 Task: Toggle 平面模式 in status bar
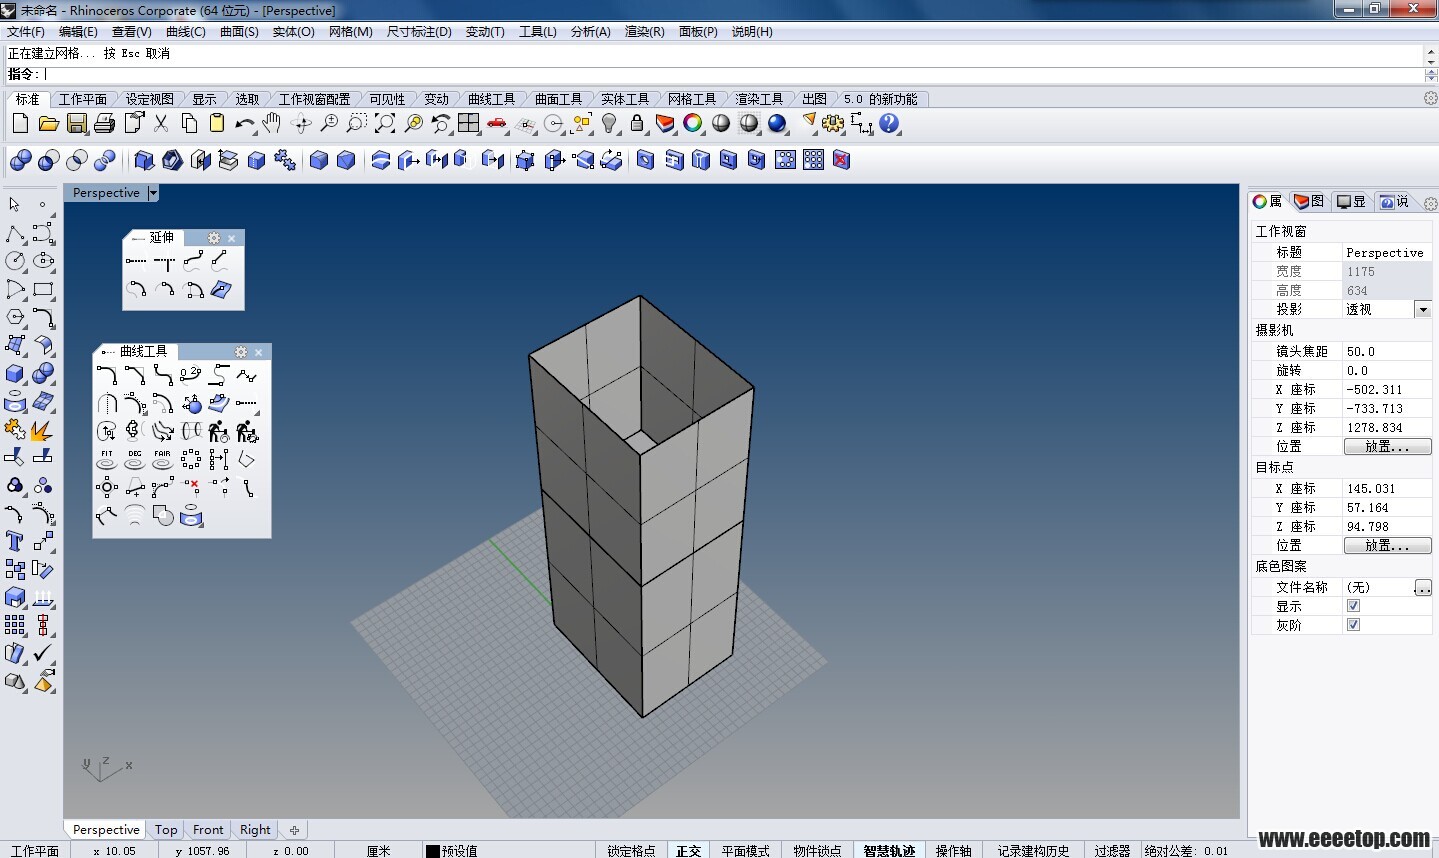[x=746, y=850]
